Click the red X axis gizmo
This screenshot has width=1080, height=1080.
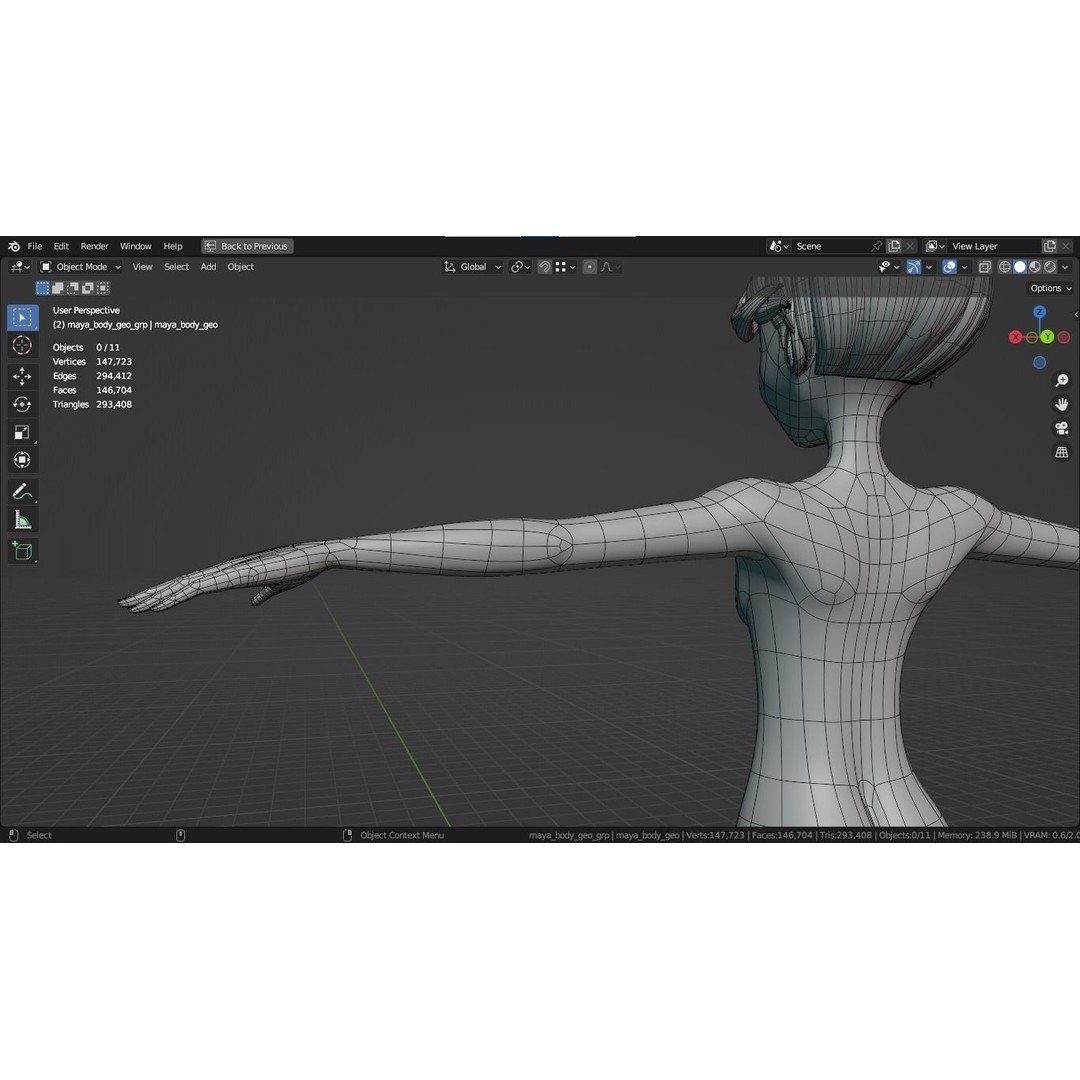pos(1015,337)
